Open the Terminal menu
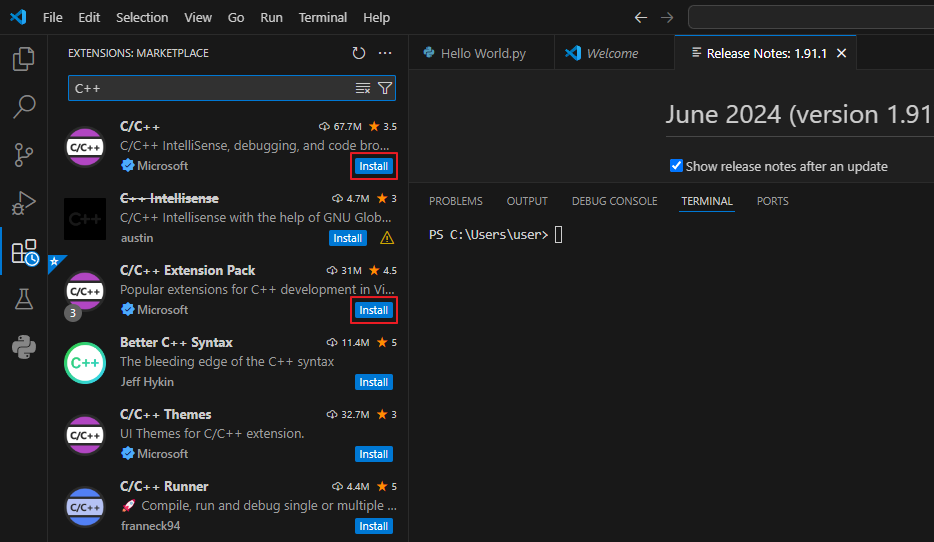Image resolution: width=934 pixels, height=542 pixels. pos(323,17)
